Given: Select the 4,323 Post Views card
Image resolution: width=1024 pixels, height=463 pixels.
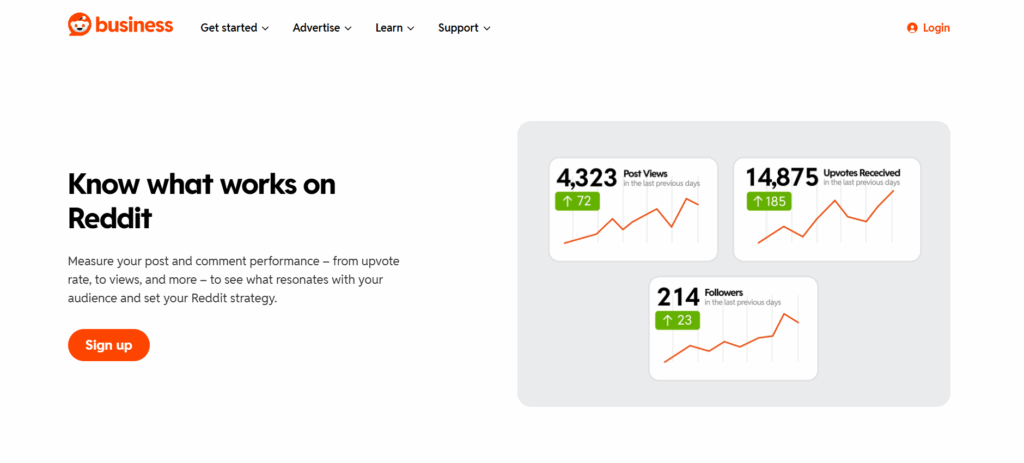Looking at the screenshot, I should [633, 209].
